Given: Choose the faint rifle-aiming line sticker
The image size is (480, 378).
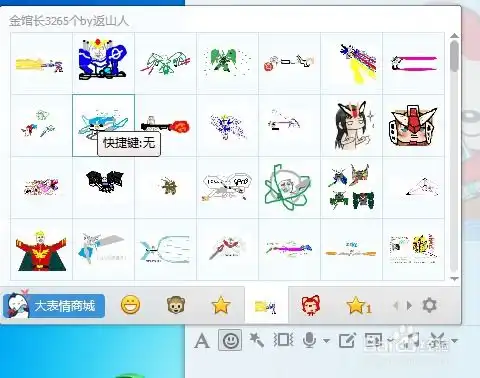Looking at the screenshot, I should [x=289, y=125].
